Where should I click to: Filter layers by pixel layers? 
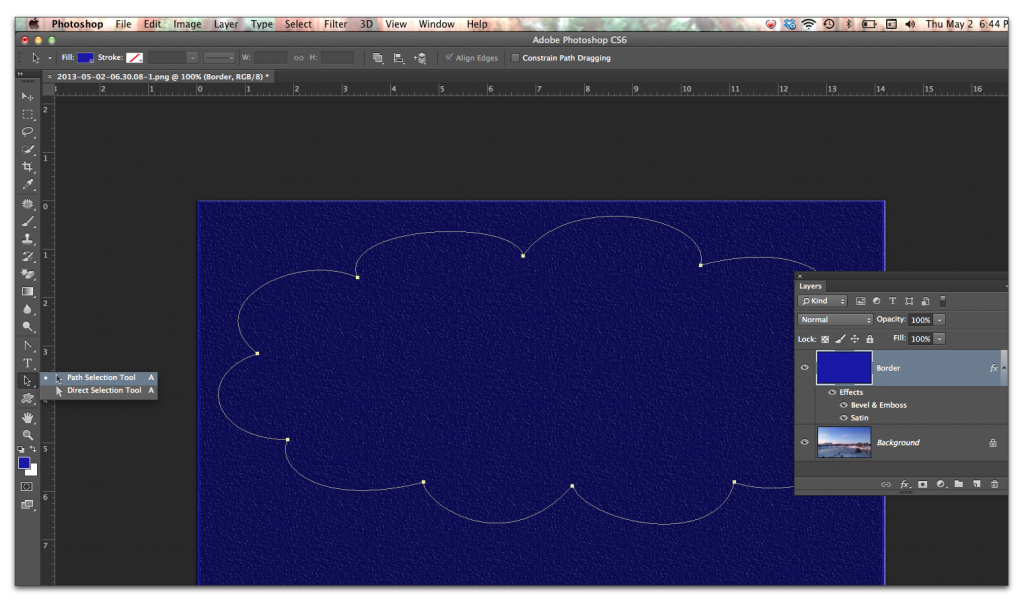860,301
